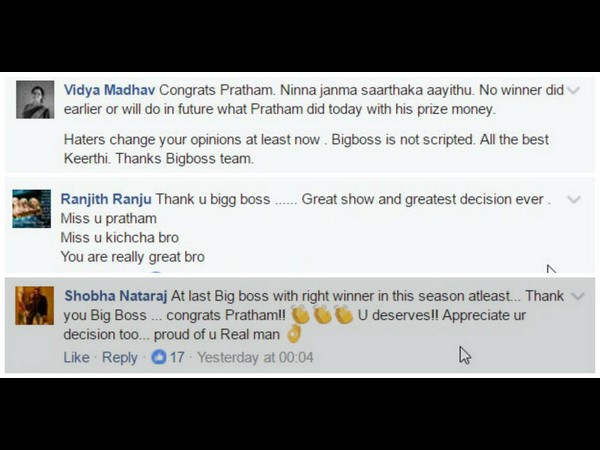
Task: Expand options chevron on Shobha Nataraj's comment
Action: pos(577,296)
